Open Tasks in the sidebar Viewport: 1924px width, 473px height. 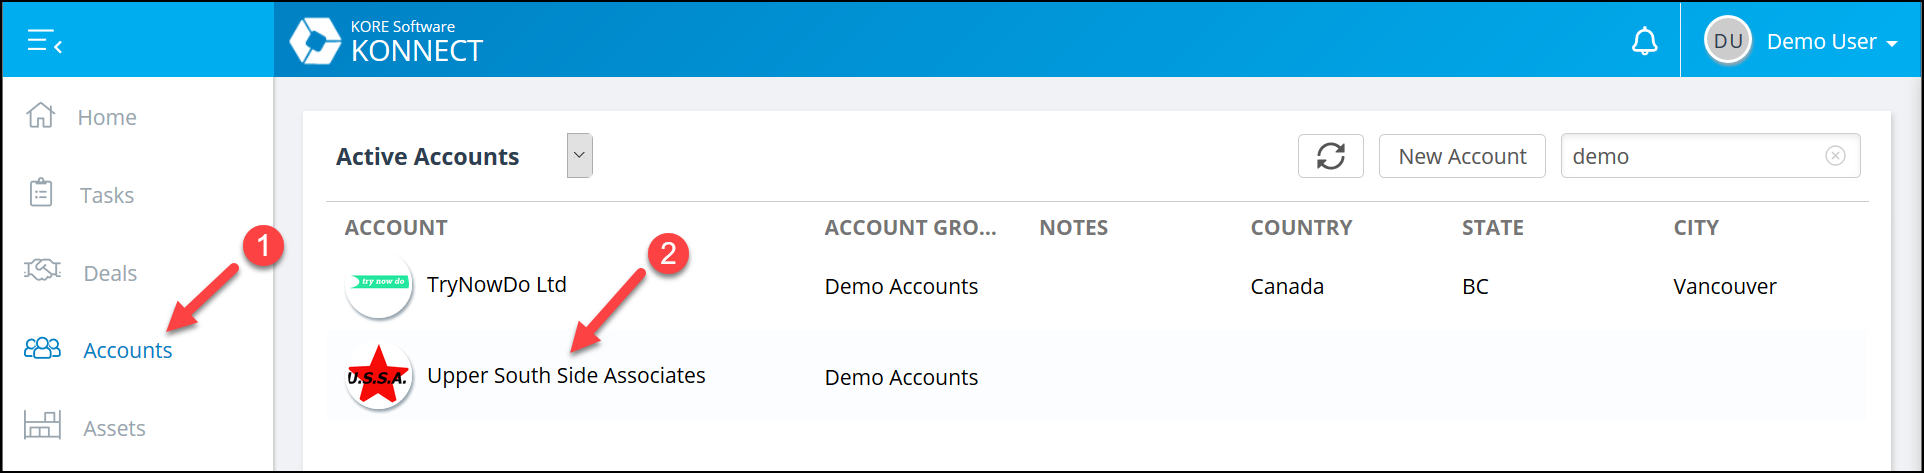coord(107,195)
